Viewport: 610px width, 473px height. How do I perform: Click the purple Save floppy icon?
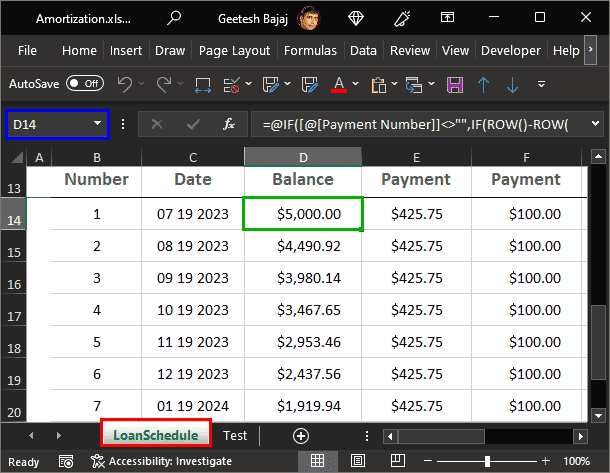point(455,85)
